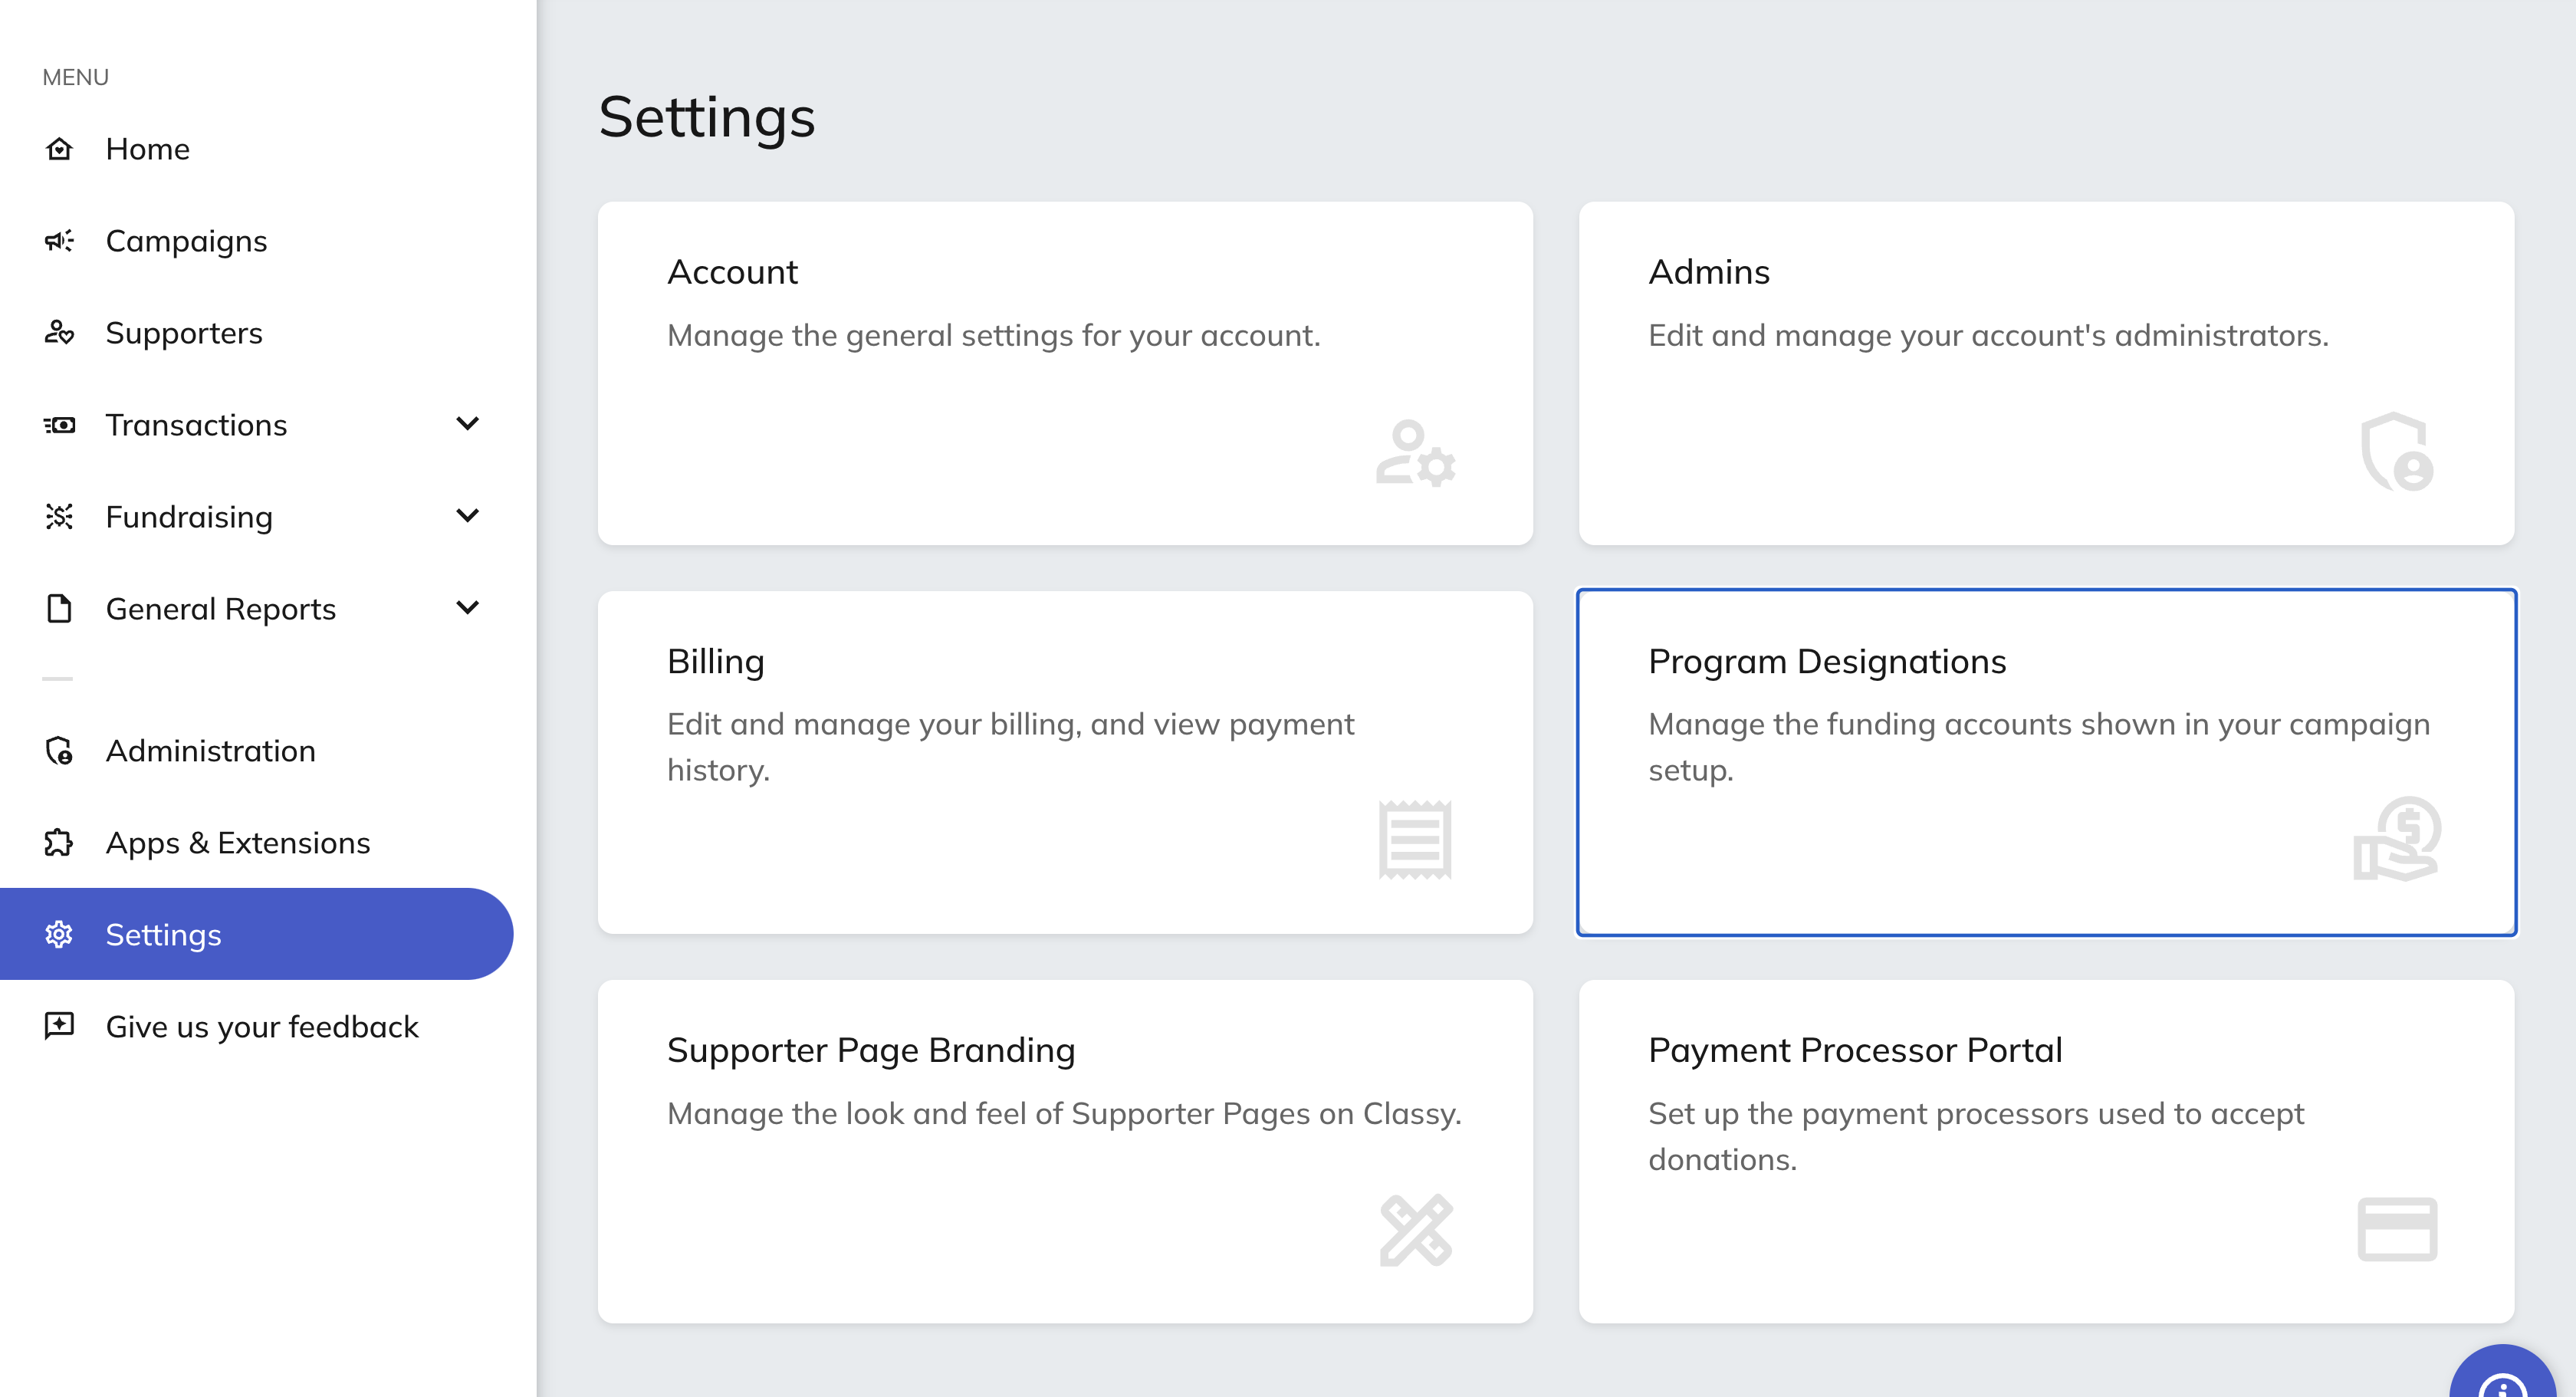2576x1397 pixels.
Task: Select Give us your feedback
Action: pyautogui.click(x=262, y=1028)
